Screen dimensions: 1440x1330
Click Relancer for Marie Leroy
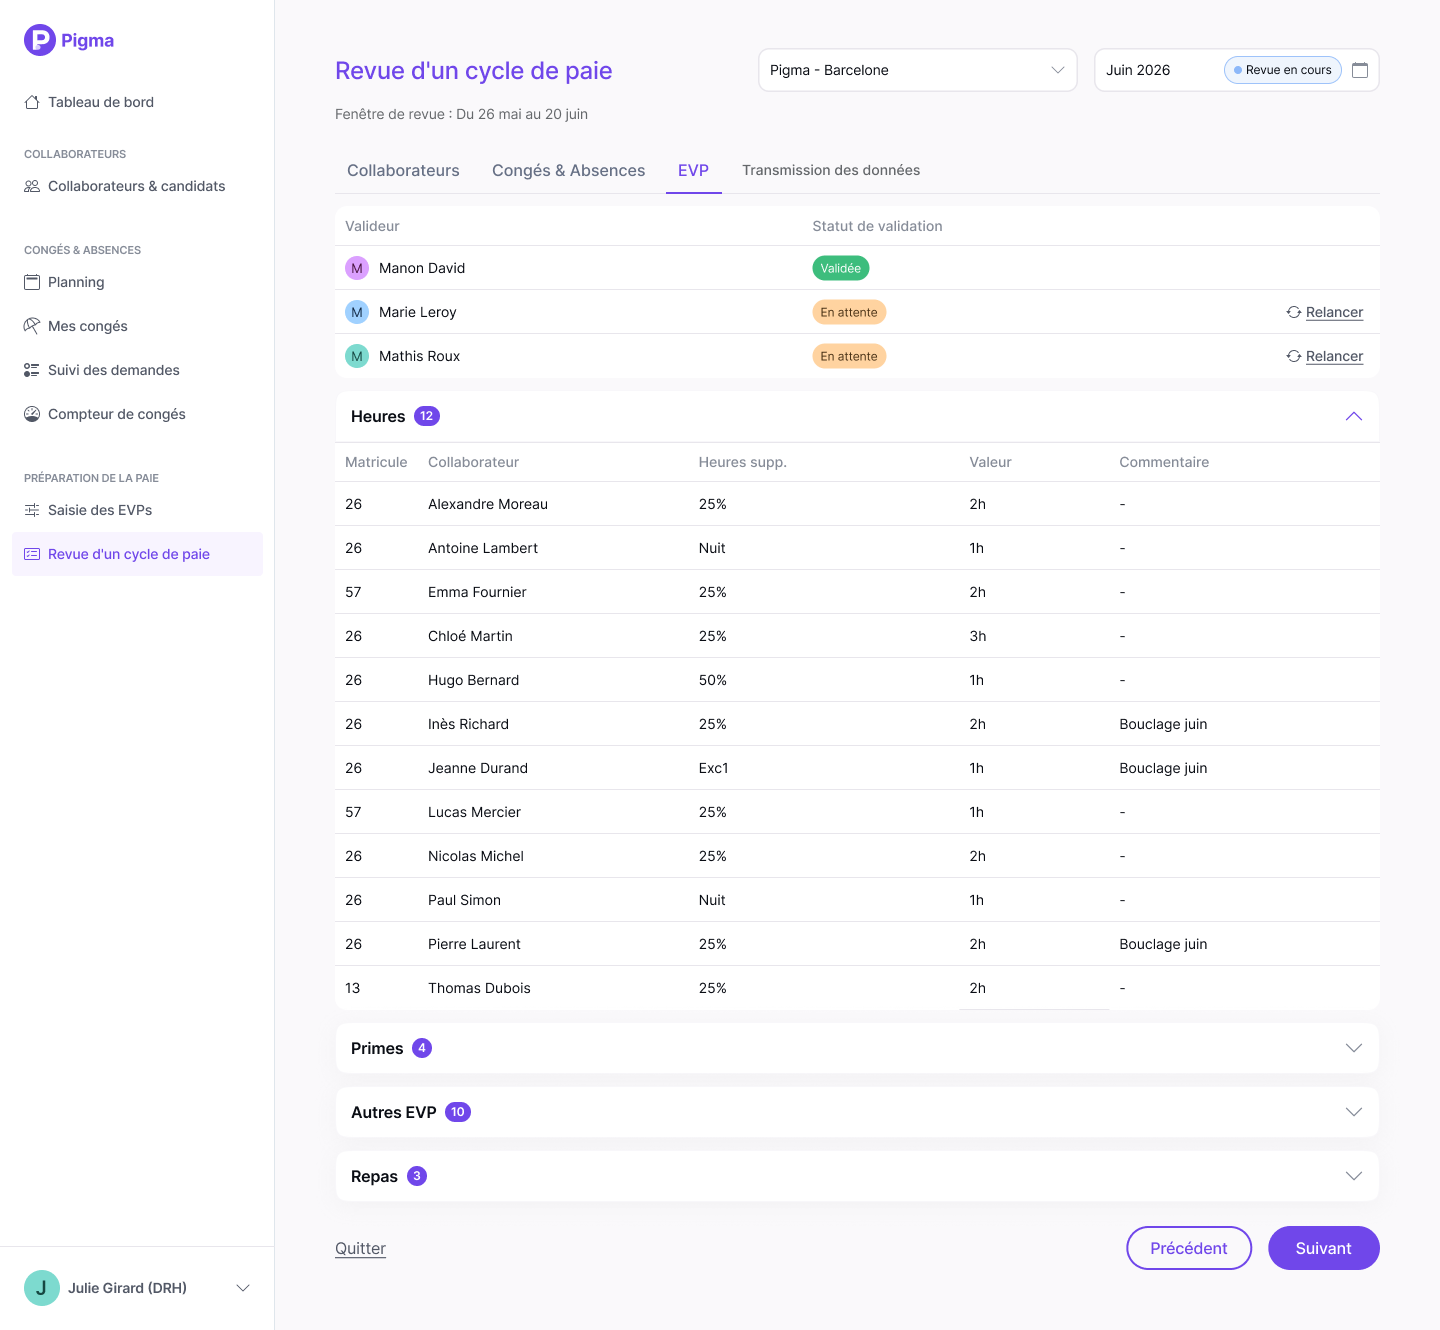click(x=1334, y=312)
